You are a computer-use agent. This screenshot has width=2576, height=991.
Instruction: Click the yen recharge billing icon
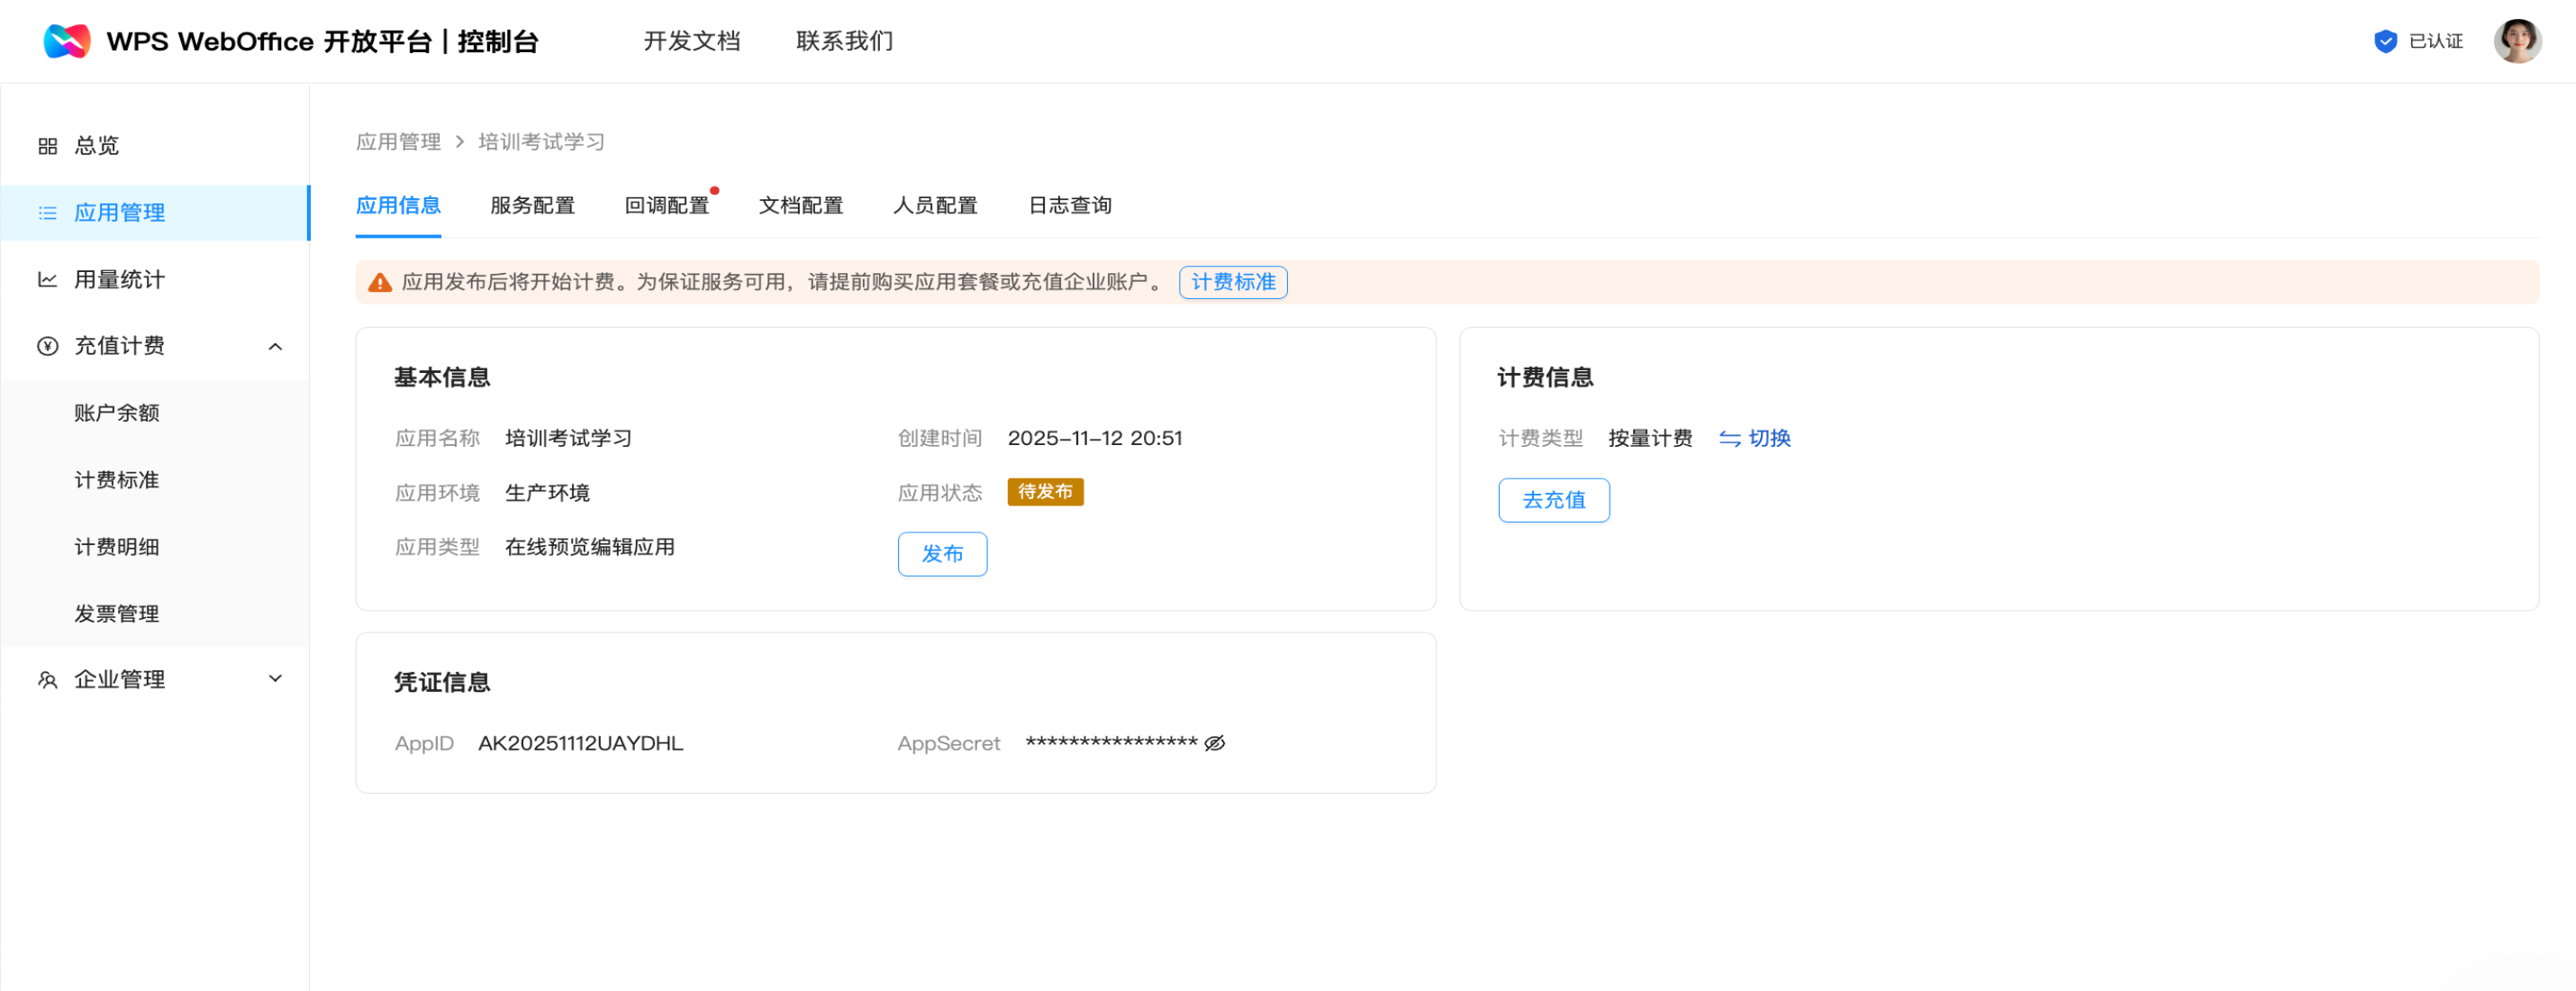(x=47, y=346)
